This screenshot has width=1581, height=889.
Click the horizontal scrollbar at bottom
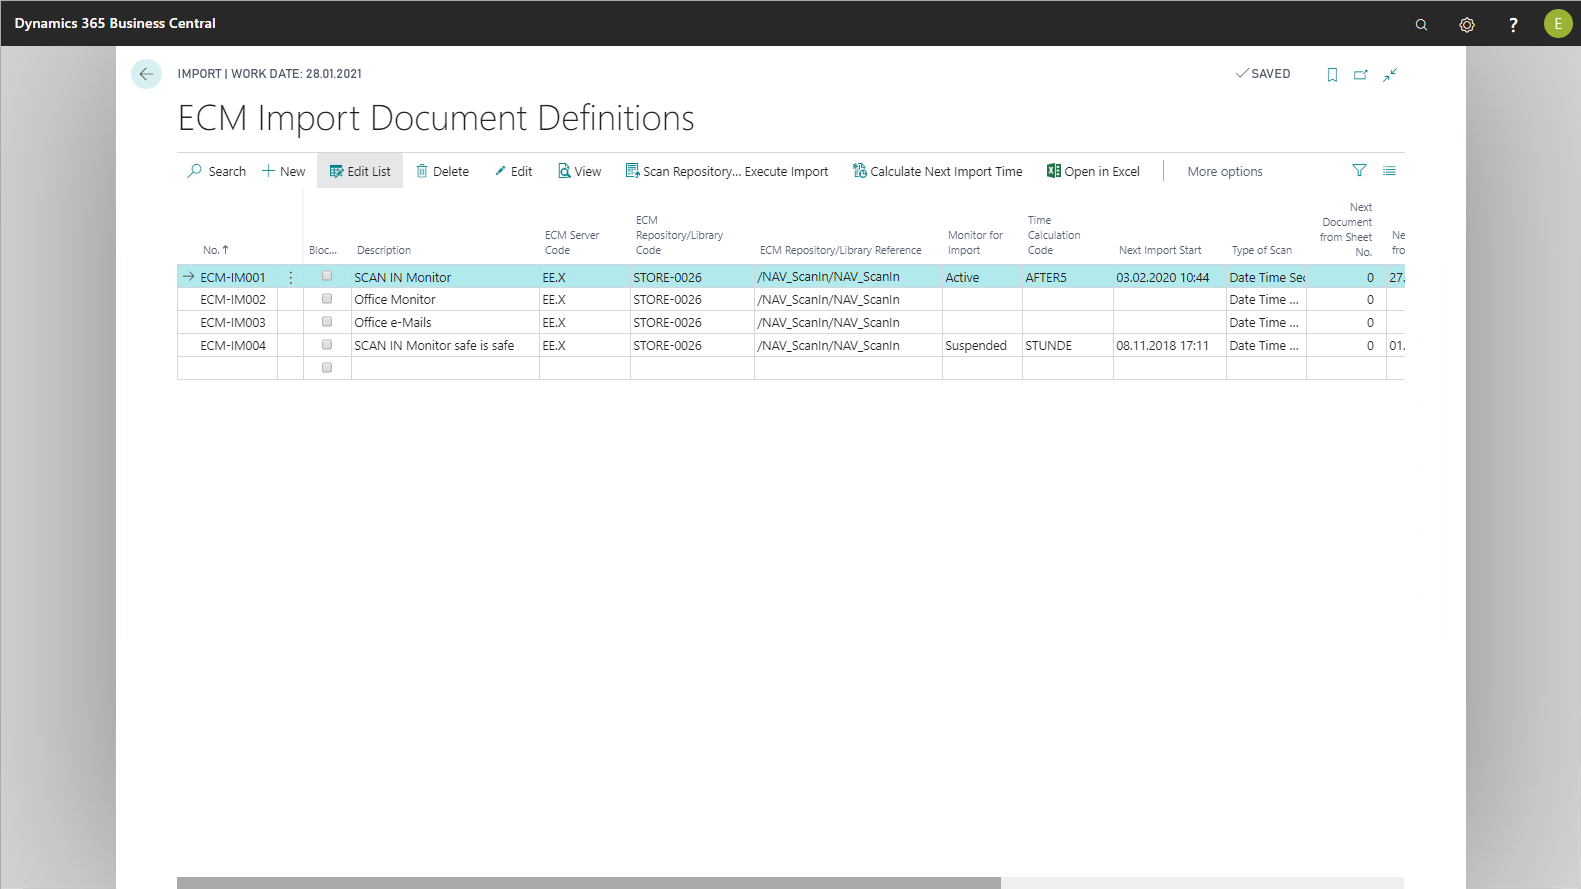coord(588,882)
